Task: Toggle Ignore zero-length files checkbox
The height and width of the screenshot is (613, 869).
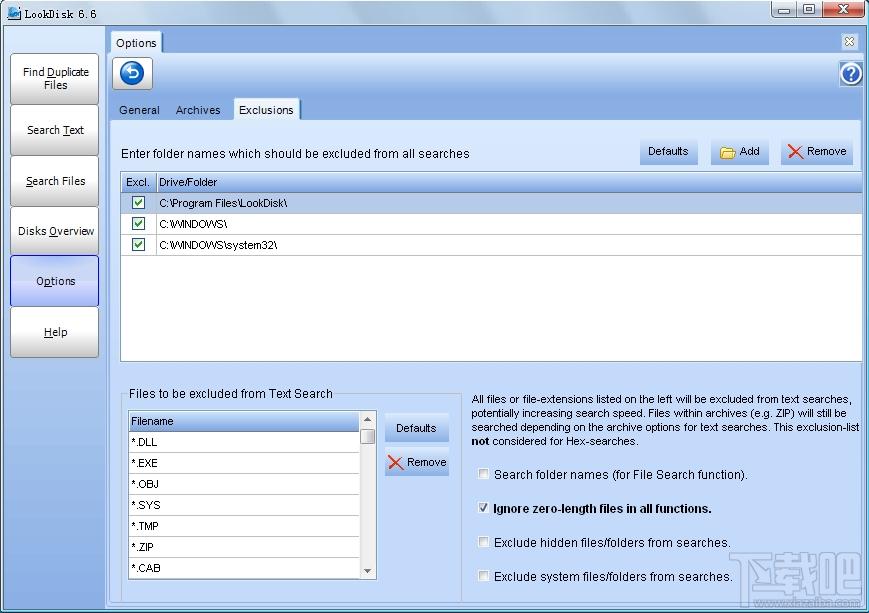Action: pyautogui.click(x=483, y=508)
